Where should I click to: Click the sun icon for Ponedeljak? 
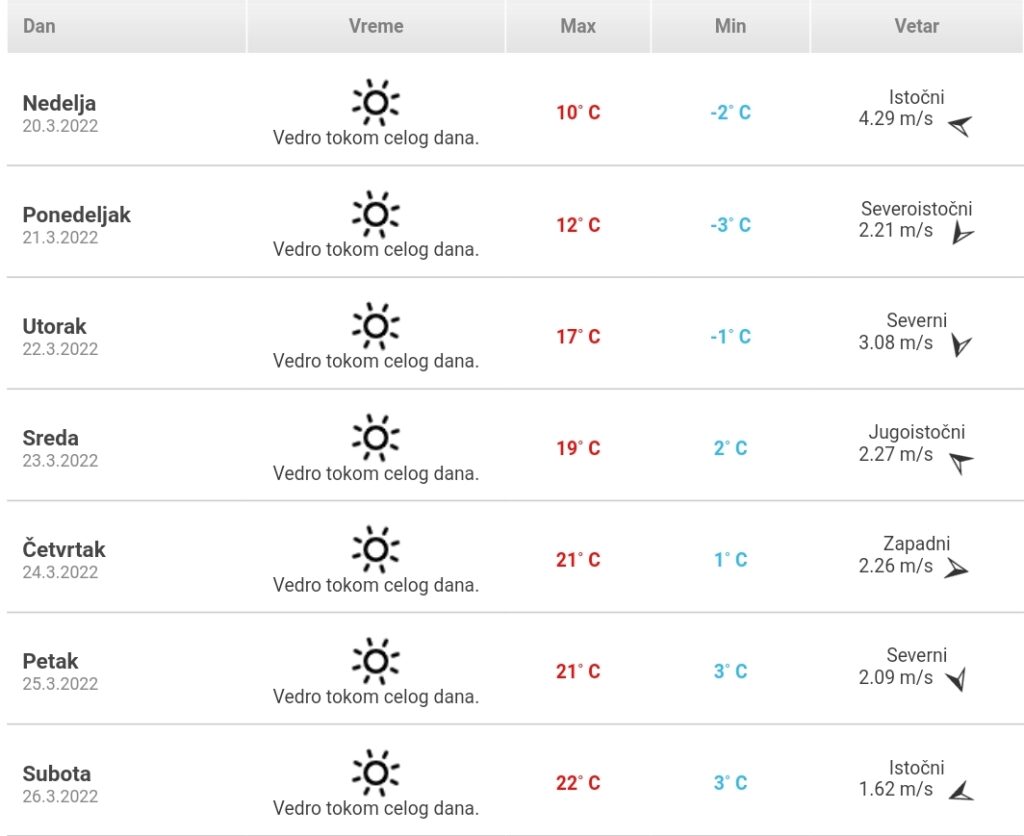pos(376,214)
